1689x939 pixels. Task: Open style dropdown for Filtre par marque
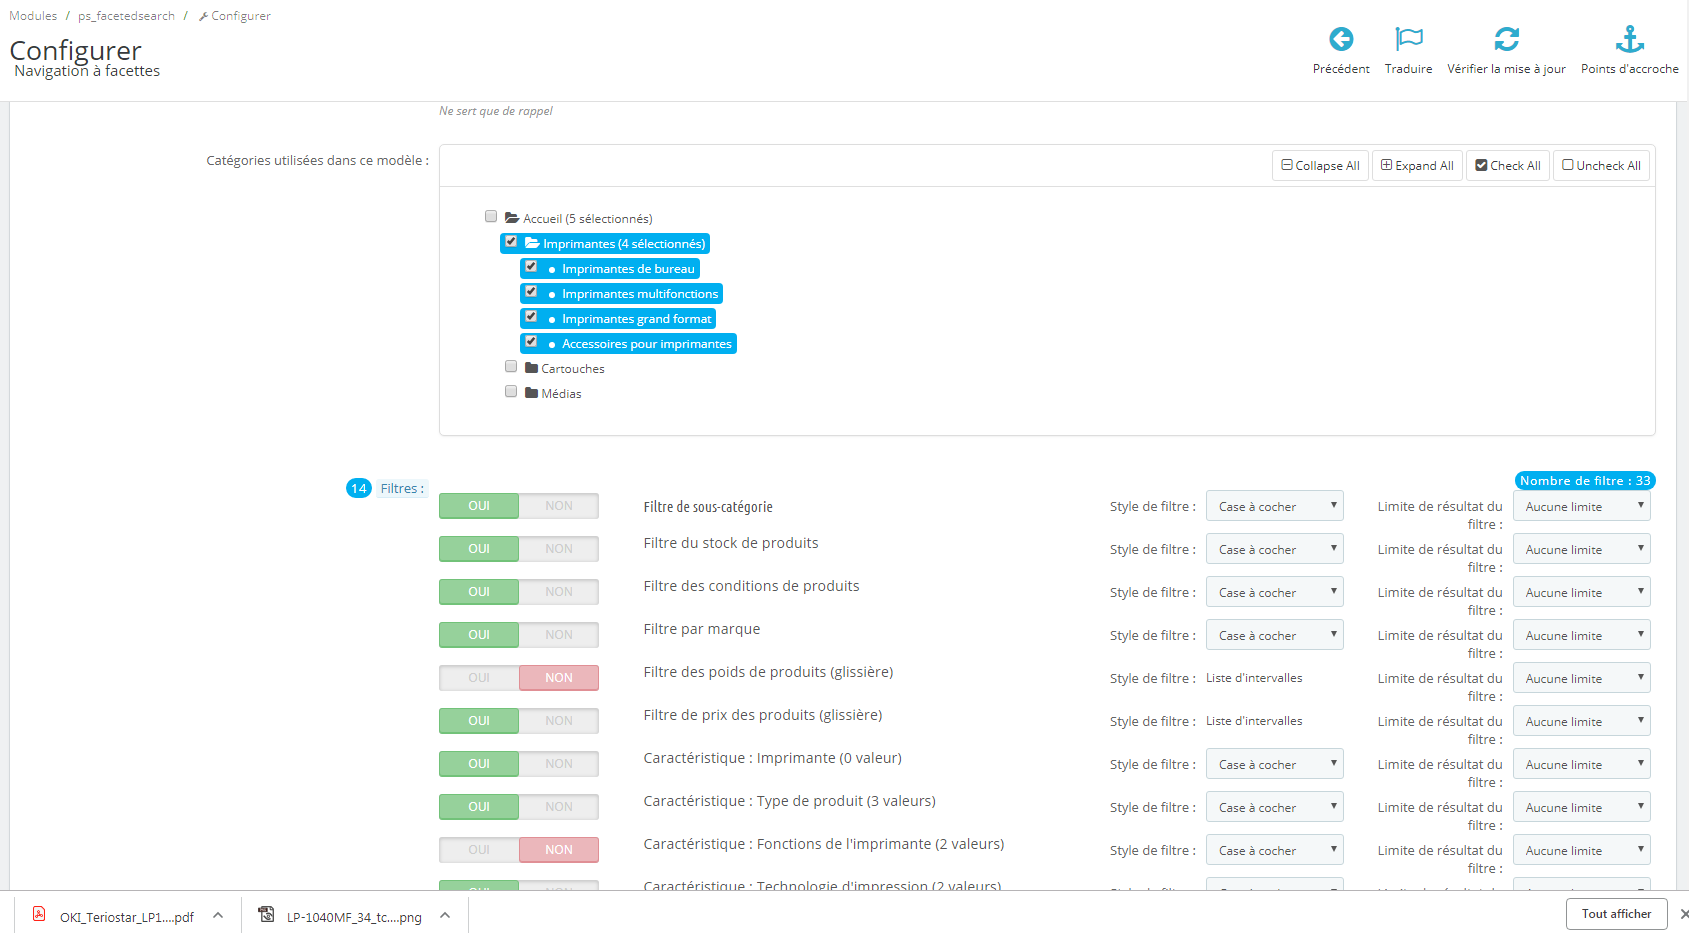pyautogui.click(x=1274, y=635)
